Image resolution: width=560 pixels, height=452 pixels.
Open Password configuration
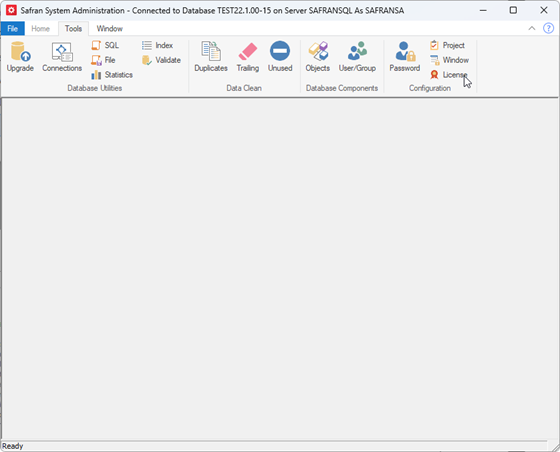pyautogui.click(x=404, y=57)
